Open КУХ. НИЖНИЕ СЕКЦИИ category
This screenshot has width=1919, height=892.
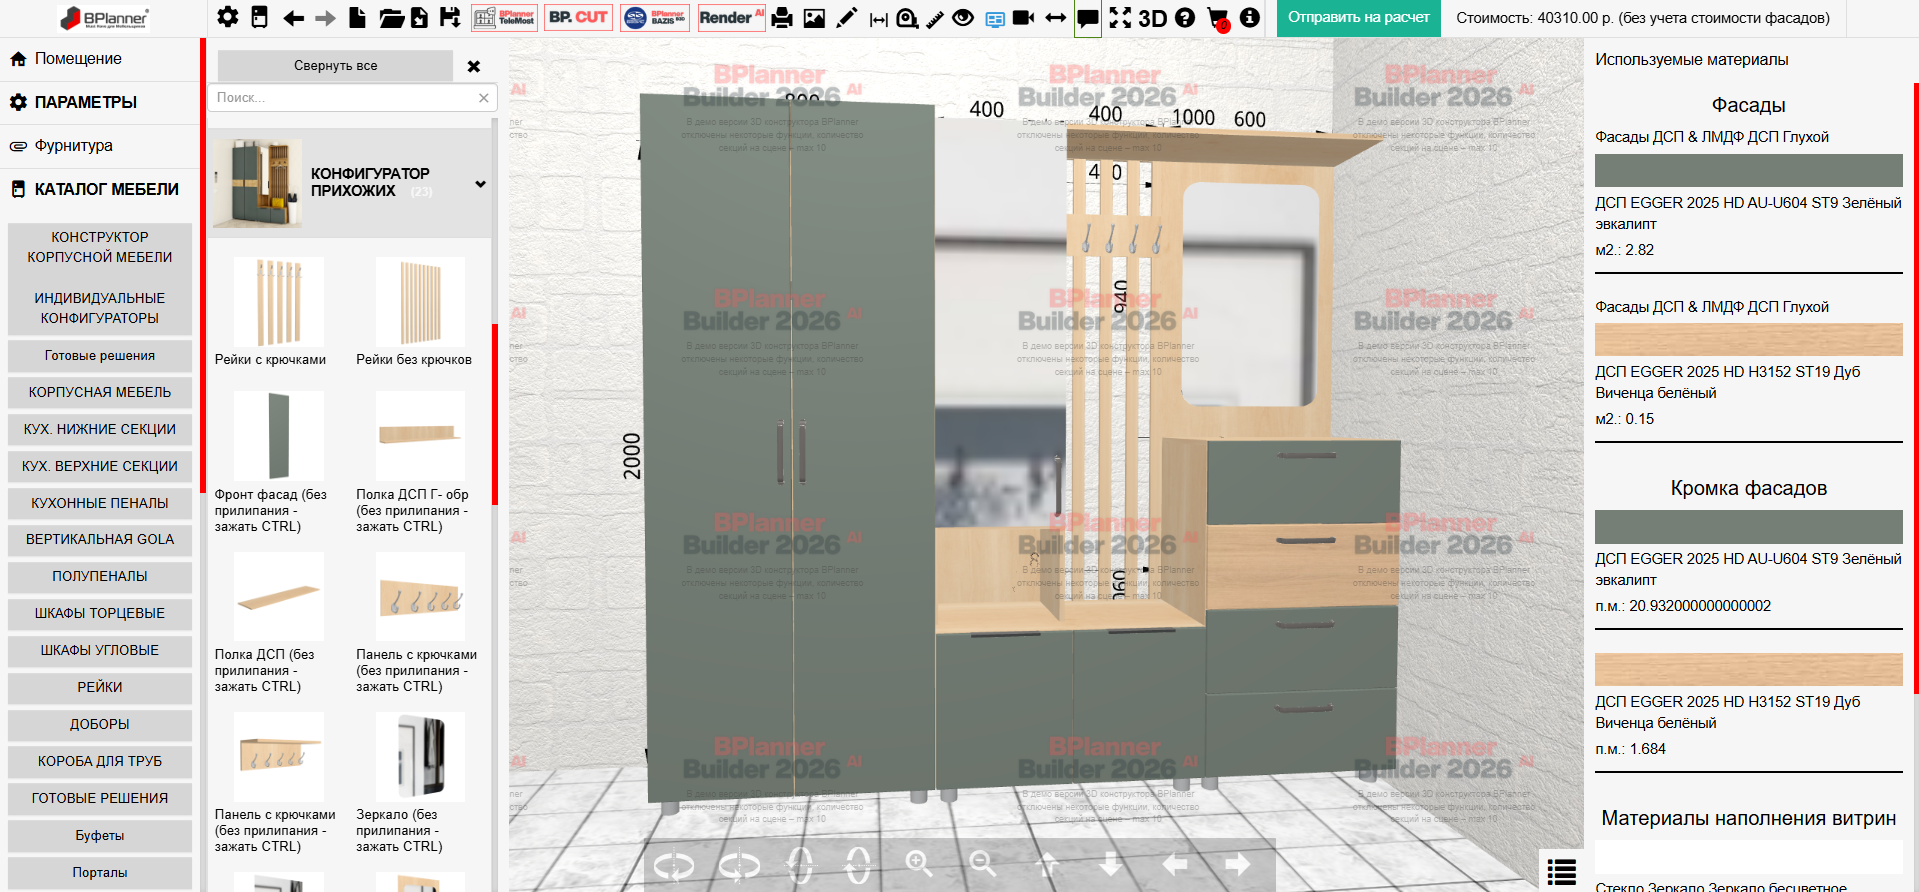click(100, 429)
